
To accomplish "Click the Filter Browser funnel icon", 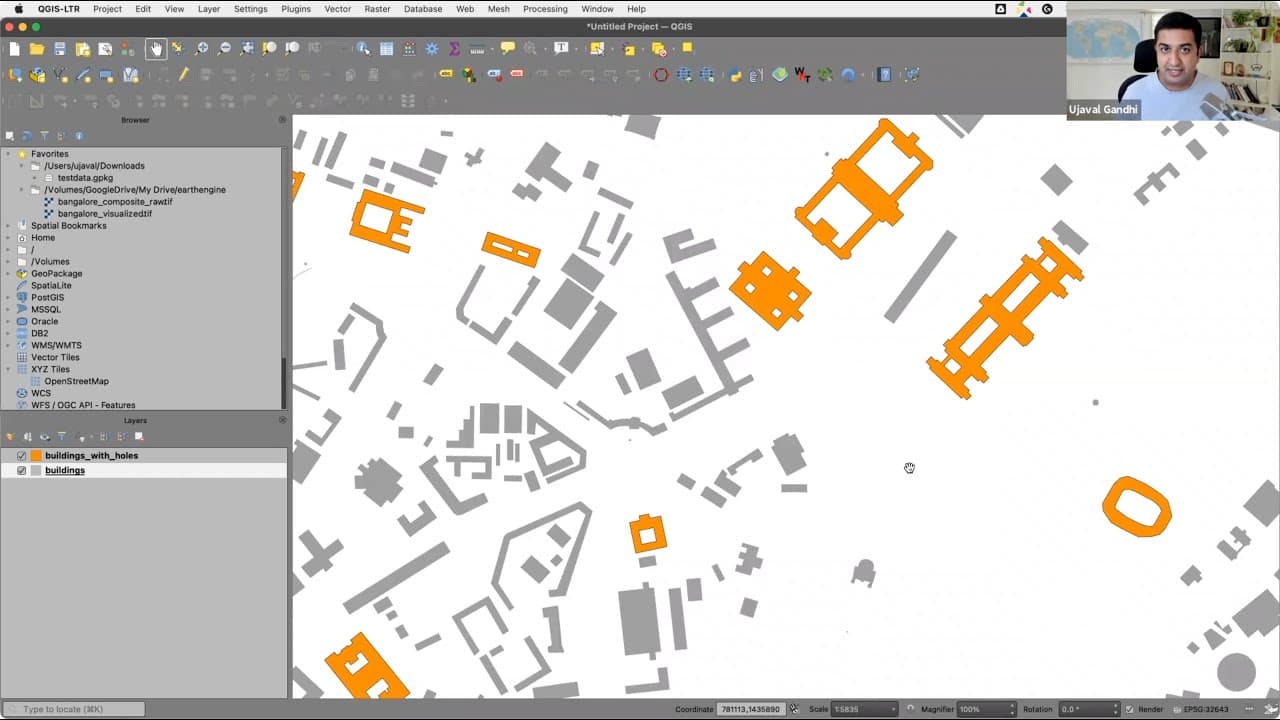I will click(44, 136).
